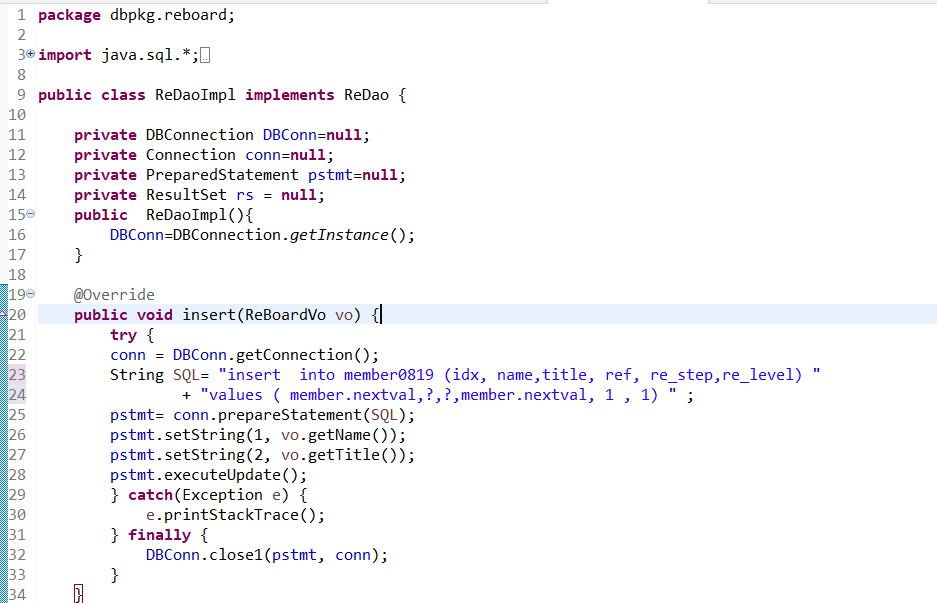Click the @Override annotation
The width and height of the screenshot is (937, 603).
click(x=114, y=295)
